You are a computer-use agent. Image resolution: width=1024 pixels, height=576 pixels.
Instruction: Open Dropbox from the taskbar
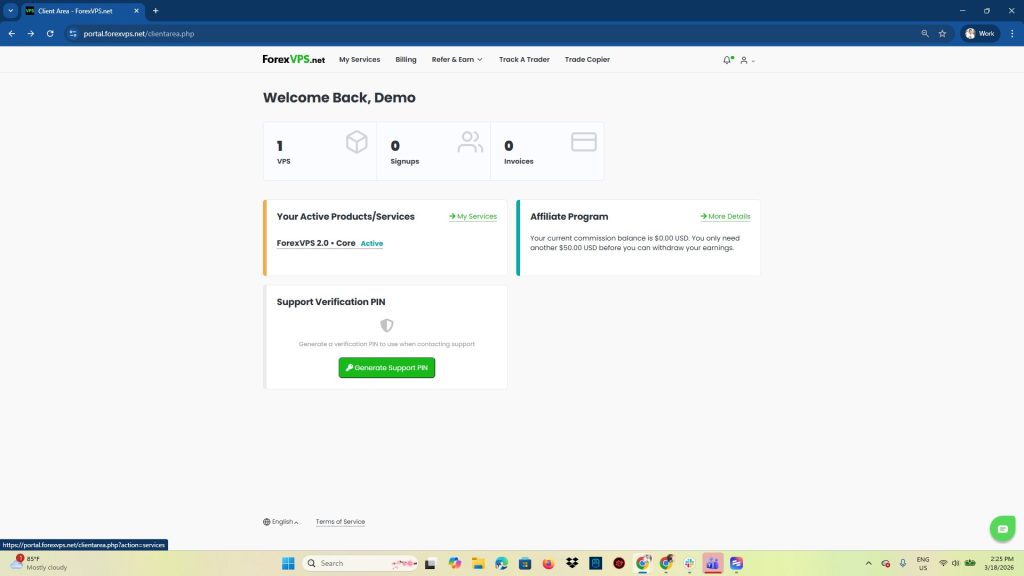coord(572,563)
